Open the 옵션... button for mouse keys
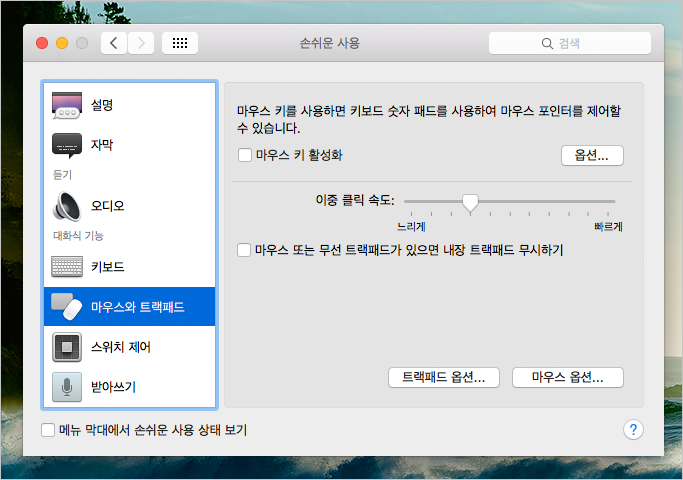The height and width of the screenshot is (480, 683). pos(592,155)
